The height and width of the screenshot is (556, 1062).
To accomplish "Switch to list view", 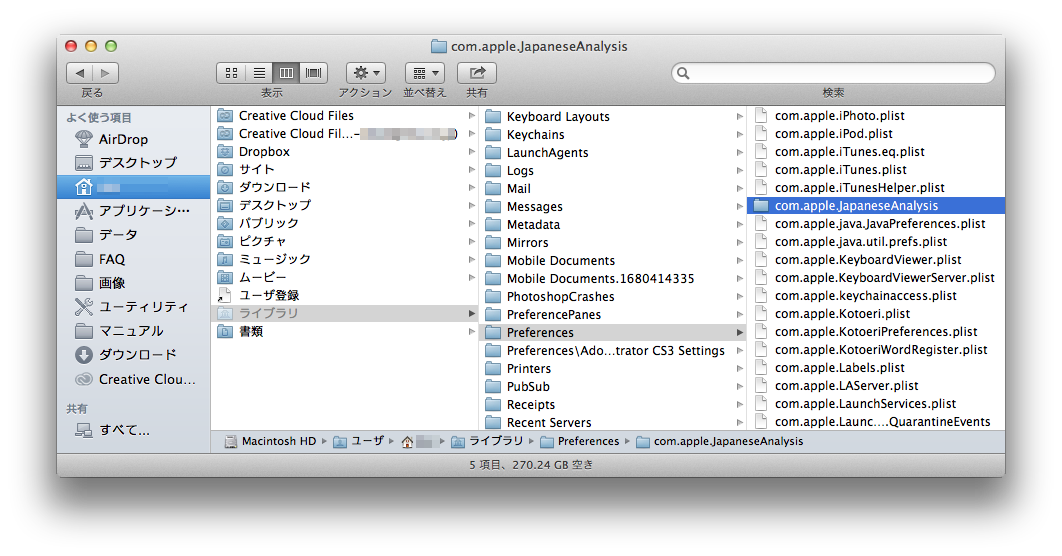I will pyautogui.click(x=259, y=72).
